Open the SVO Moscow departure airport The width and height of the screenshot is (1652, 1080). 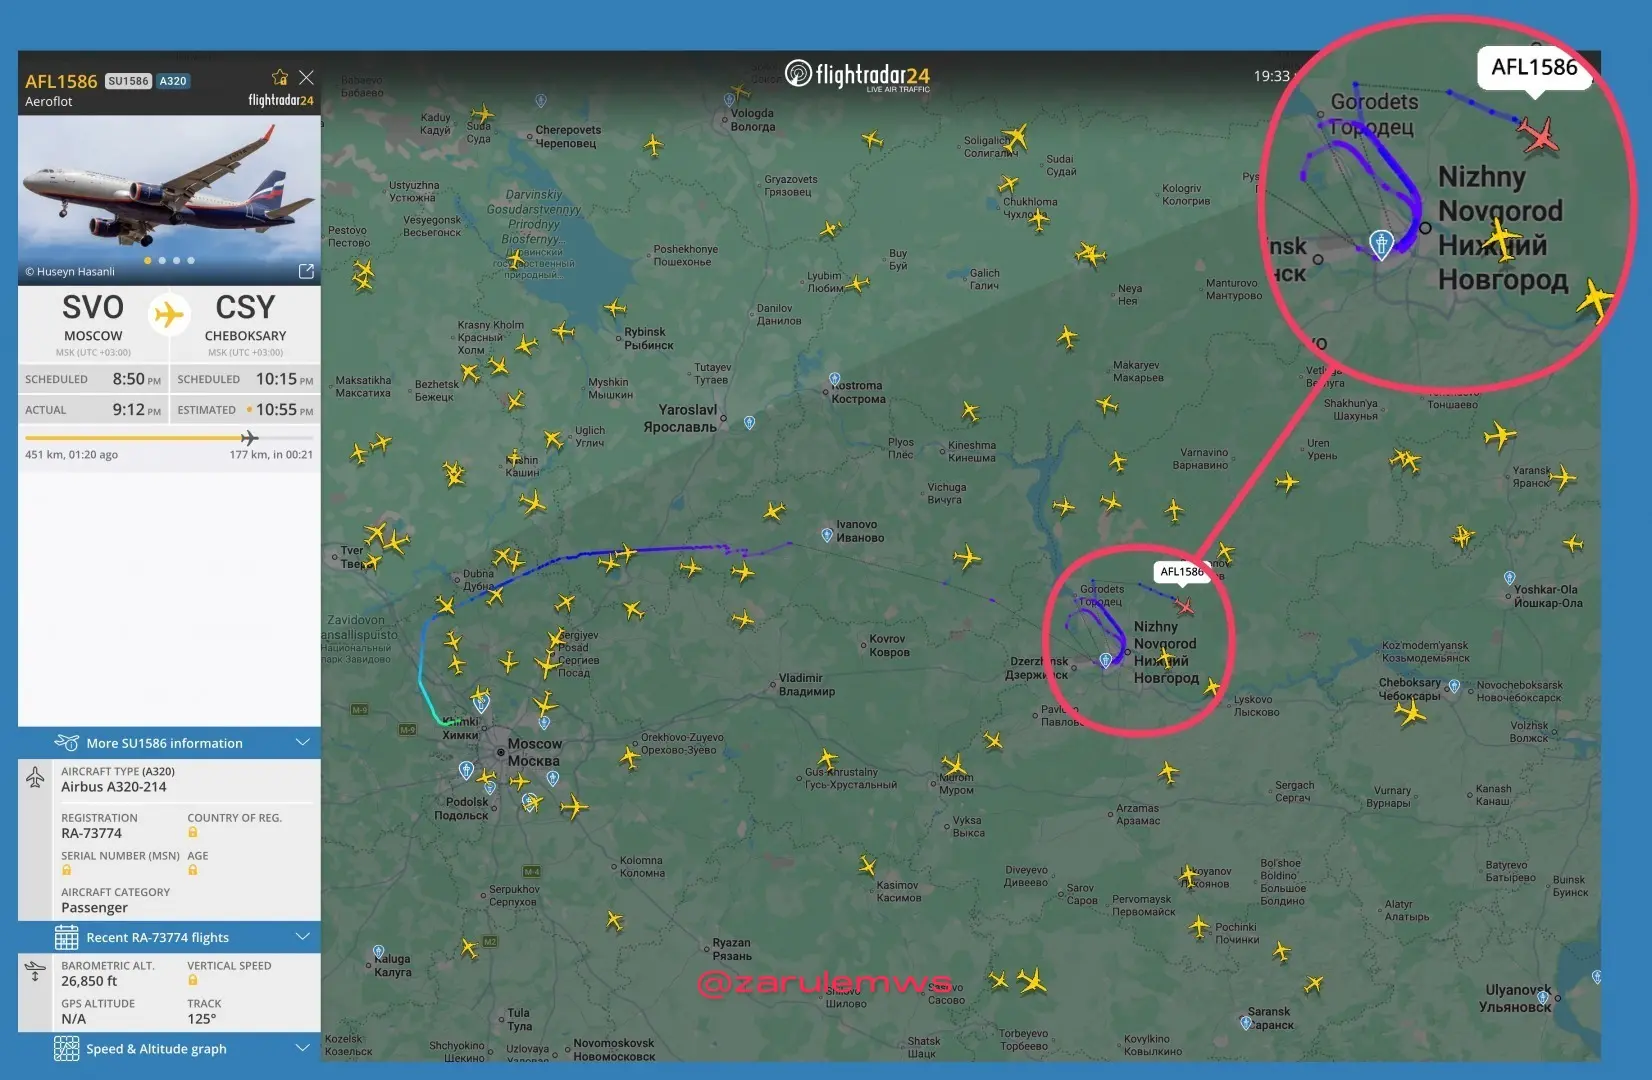93,324
